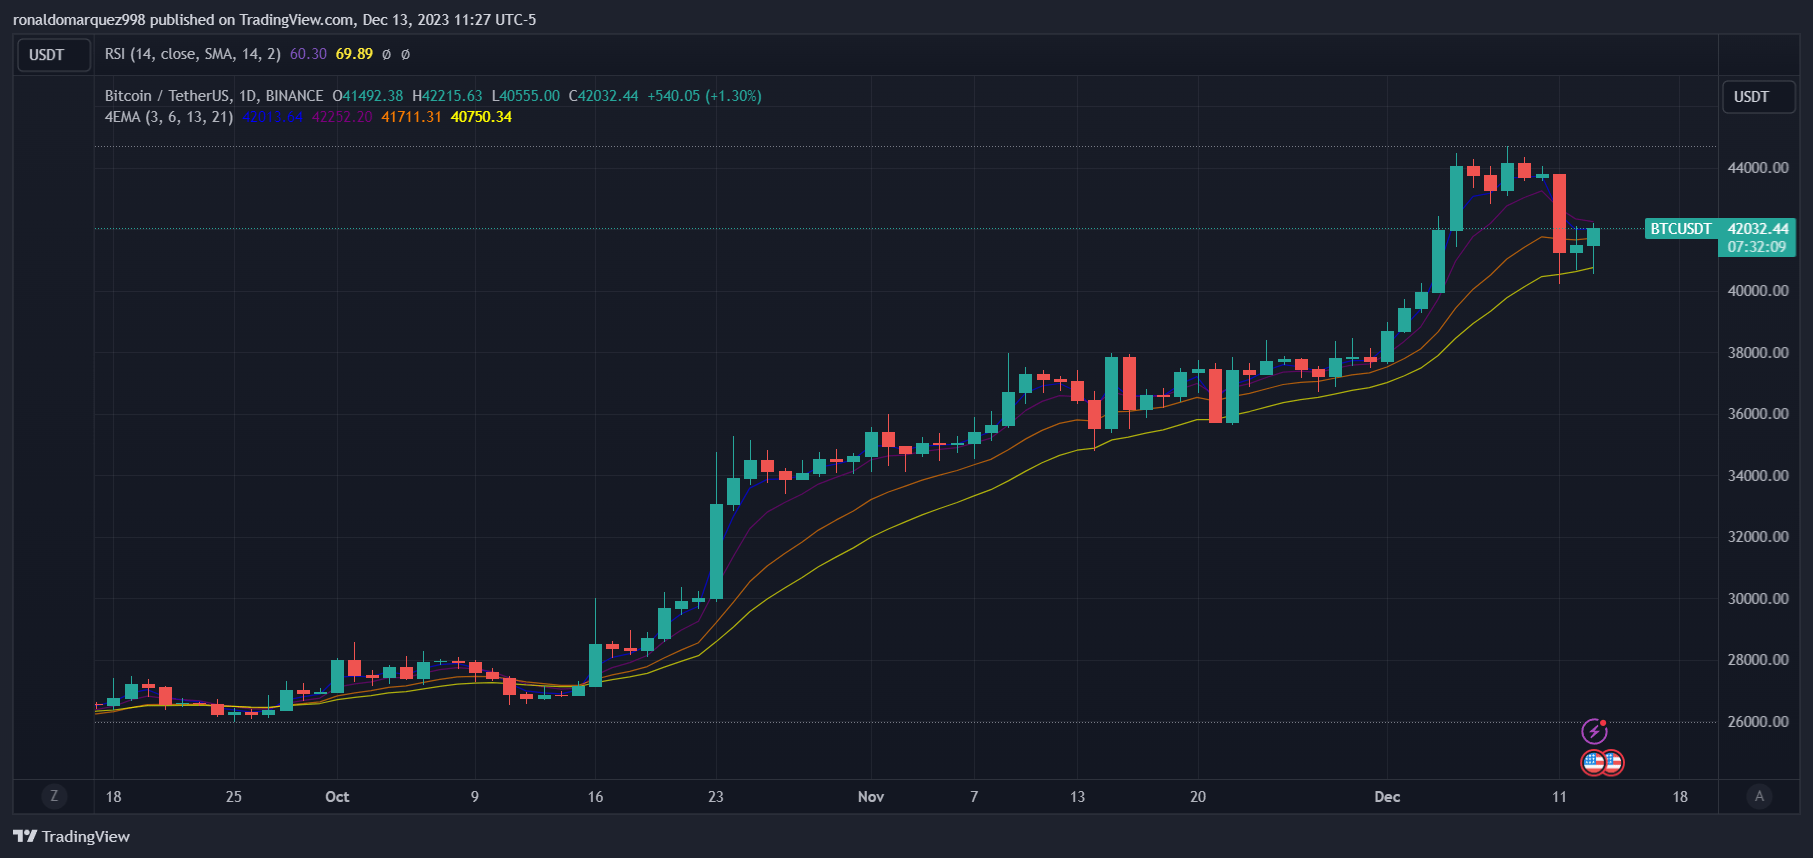Click the orange EMA value 41711.31
Viewport: 1813px width, 858px height.
(411, 117)
